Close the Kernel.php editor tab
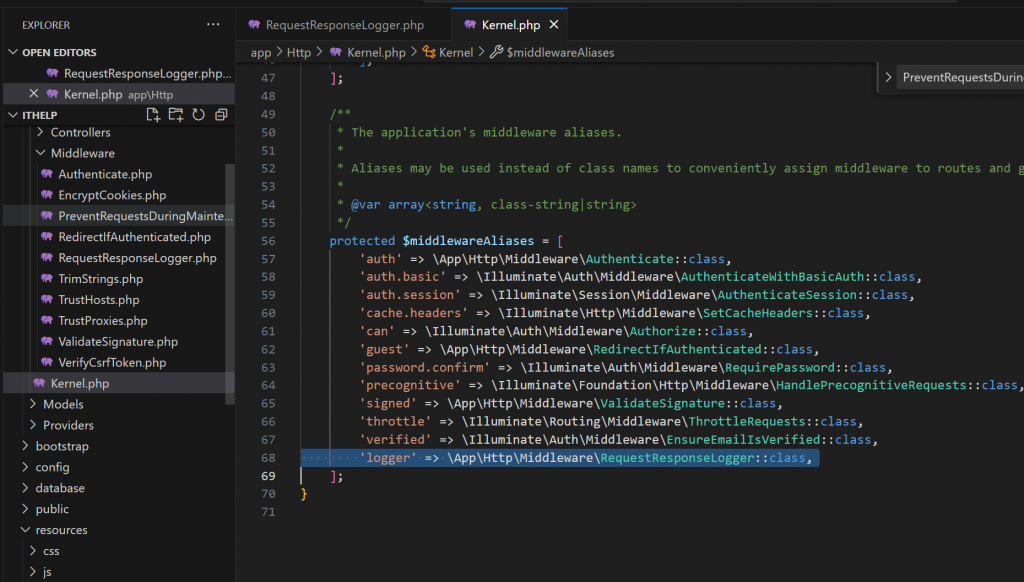1024x582 pixels. click(x=554, y=25)
